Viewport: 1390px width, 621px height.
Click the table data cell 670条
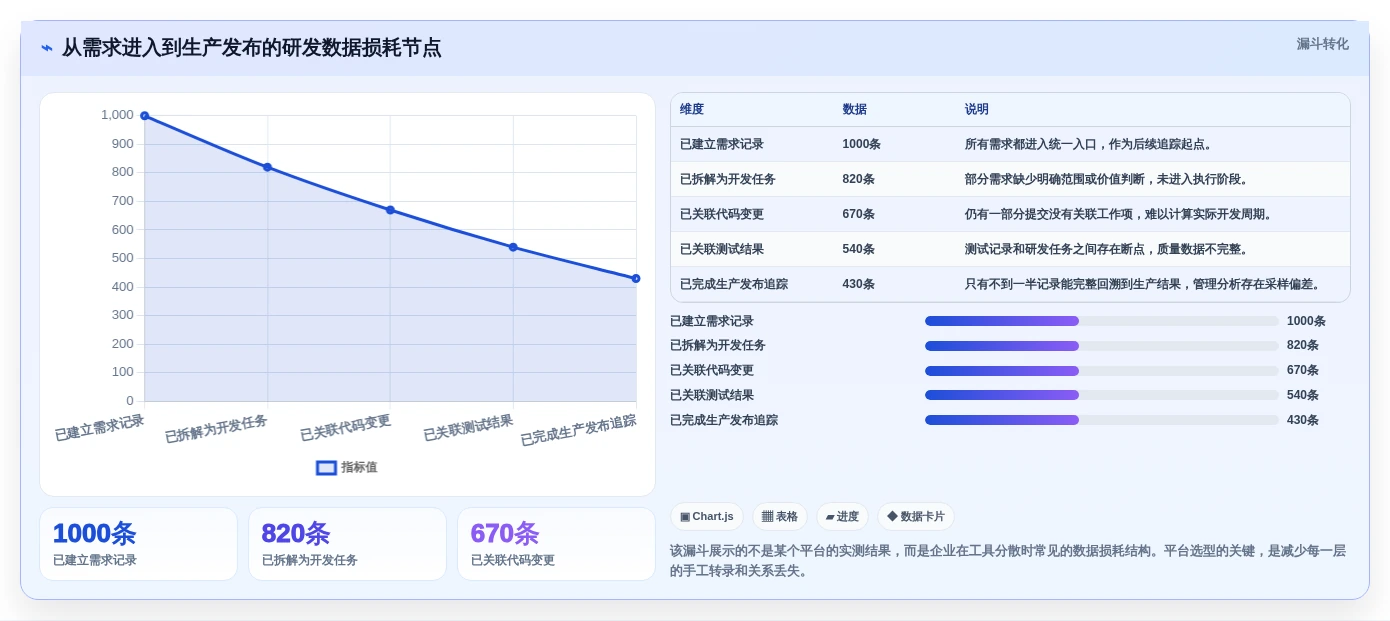(x=858, y=214)
